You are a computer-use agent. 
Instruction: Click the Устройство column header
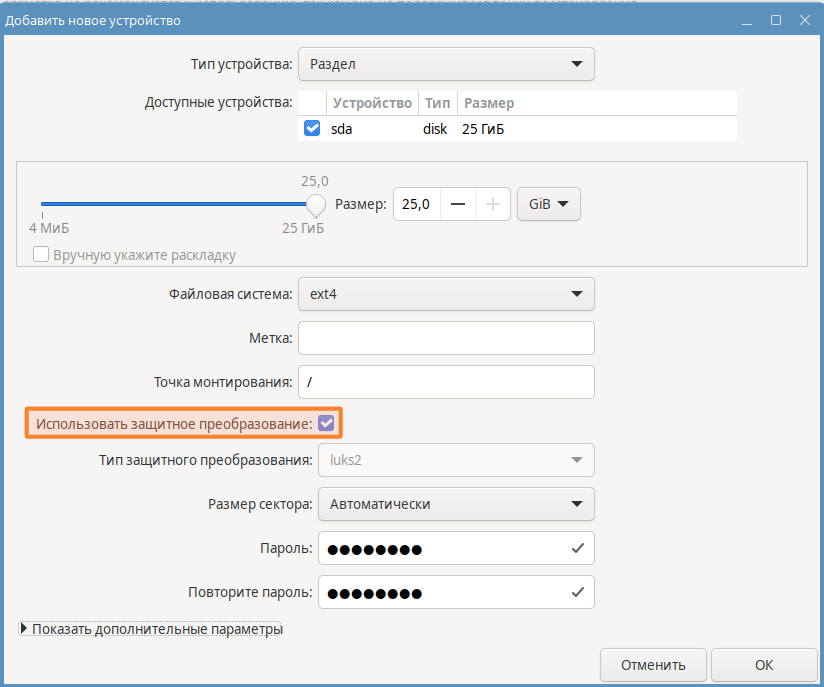372,103
